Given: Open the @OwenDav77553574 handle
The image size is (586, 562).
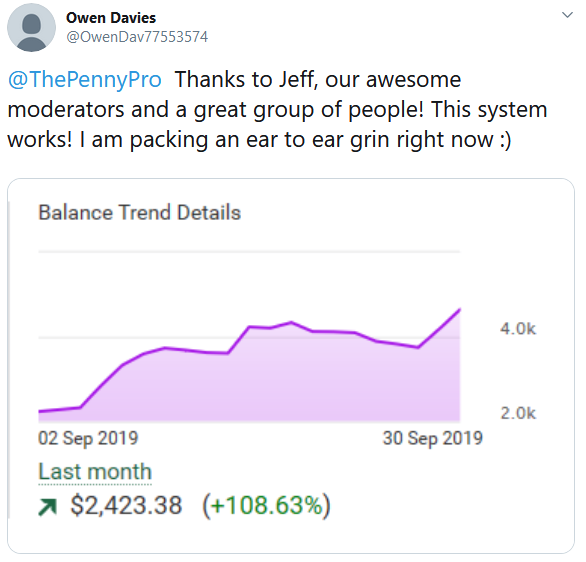Looking at the screenshot, I should pyautogui.click(x=137, y=37).
